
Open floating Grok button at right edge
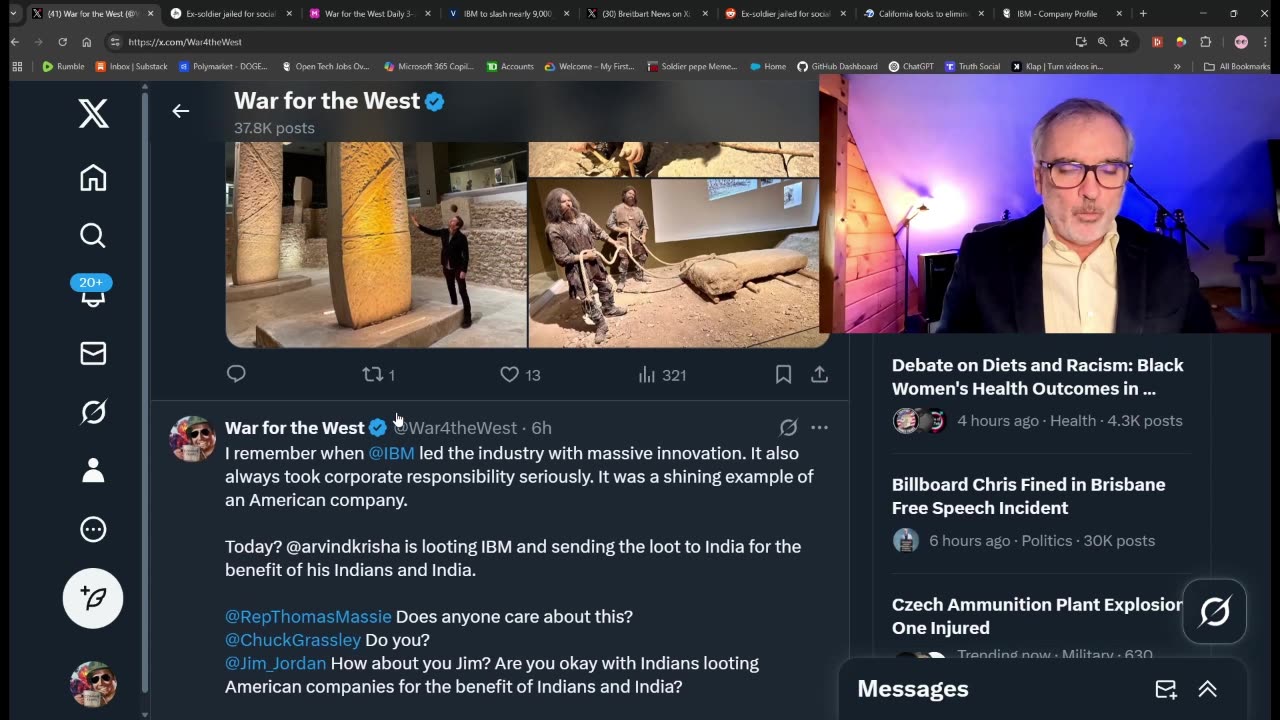1214,611
